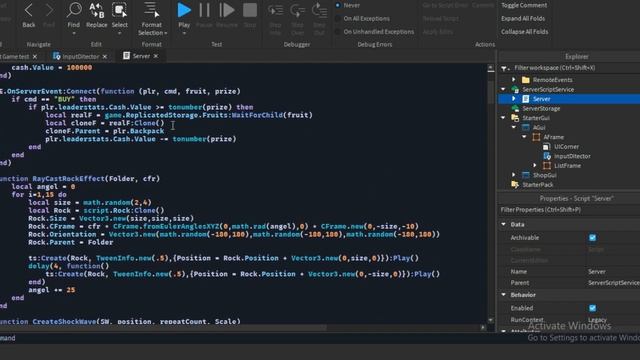Close the Game test tab
This screenshot has width=640, height=360.
point(35,56)
